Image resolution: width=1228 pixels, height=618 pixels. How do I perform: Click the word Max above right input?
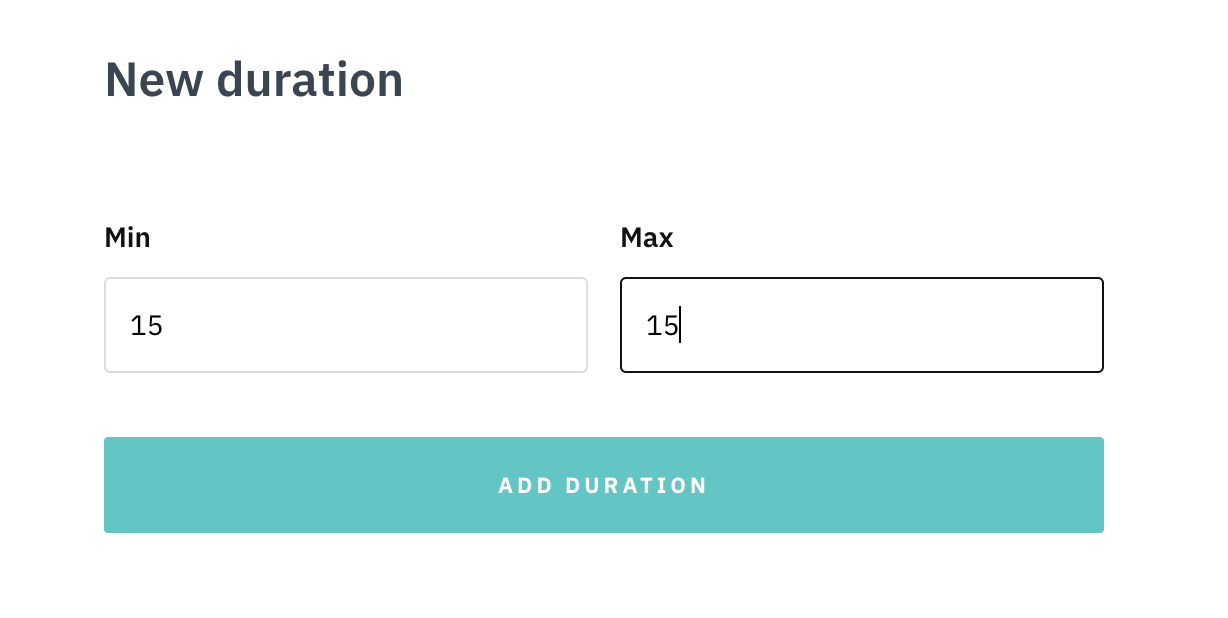(646, 238)
